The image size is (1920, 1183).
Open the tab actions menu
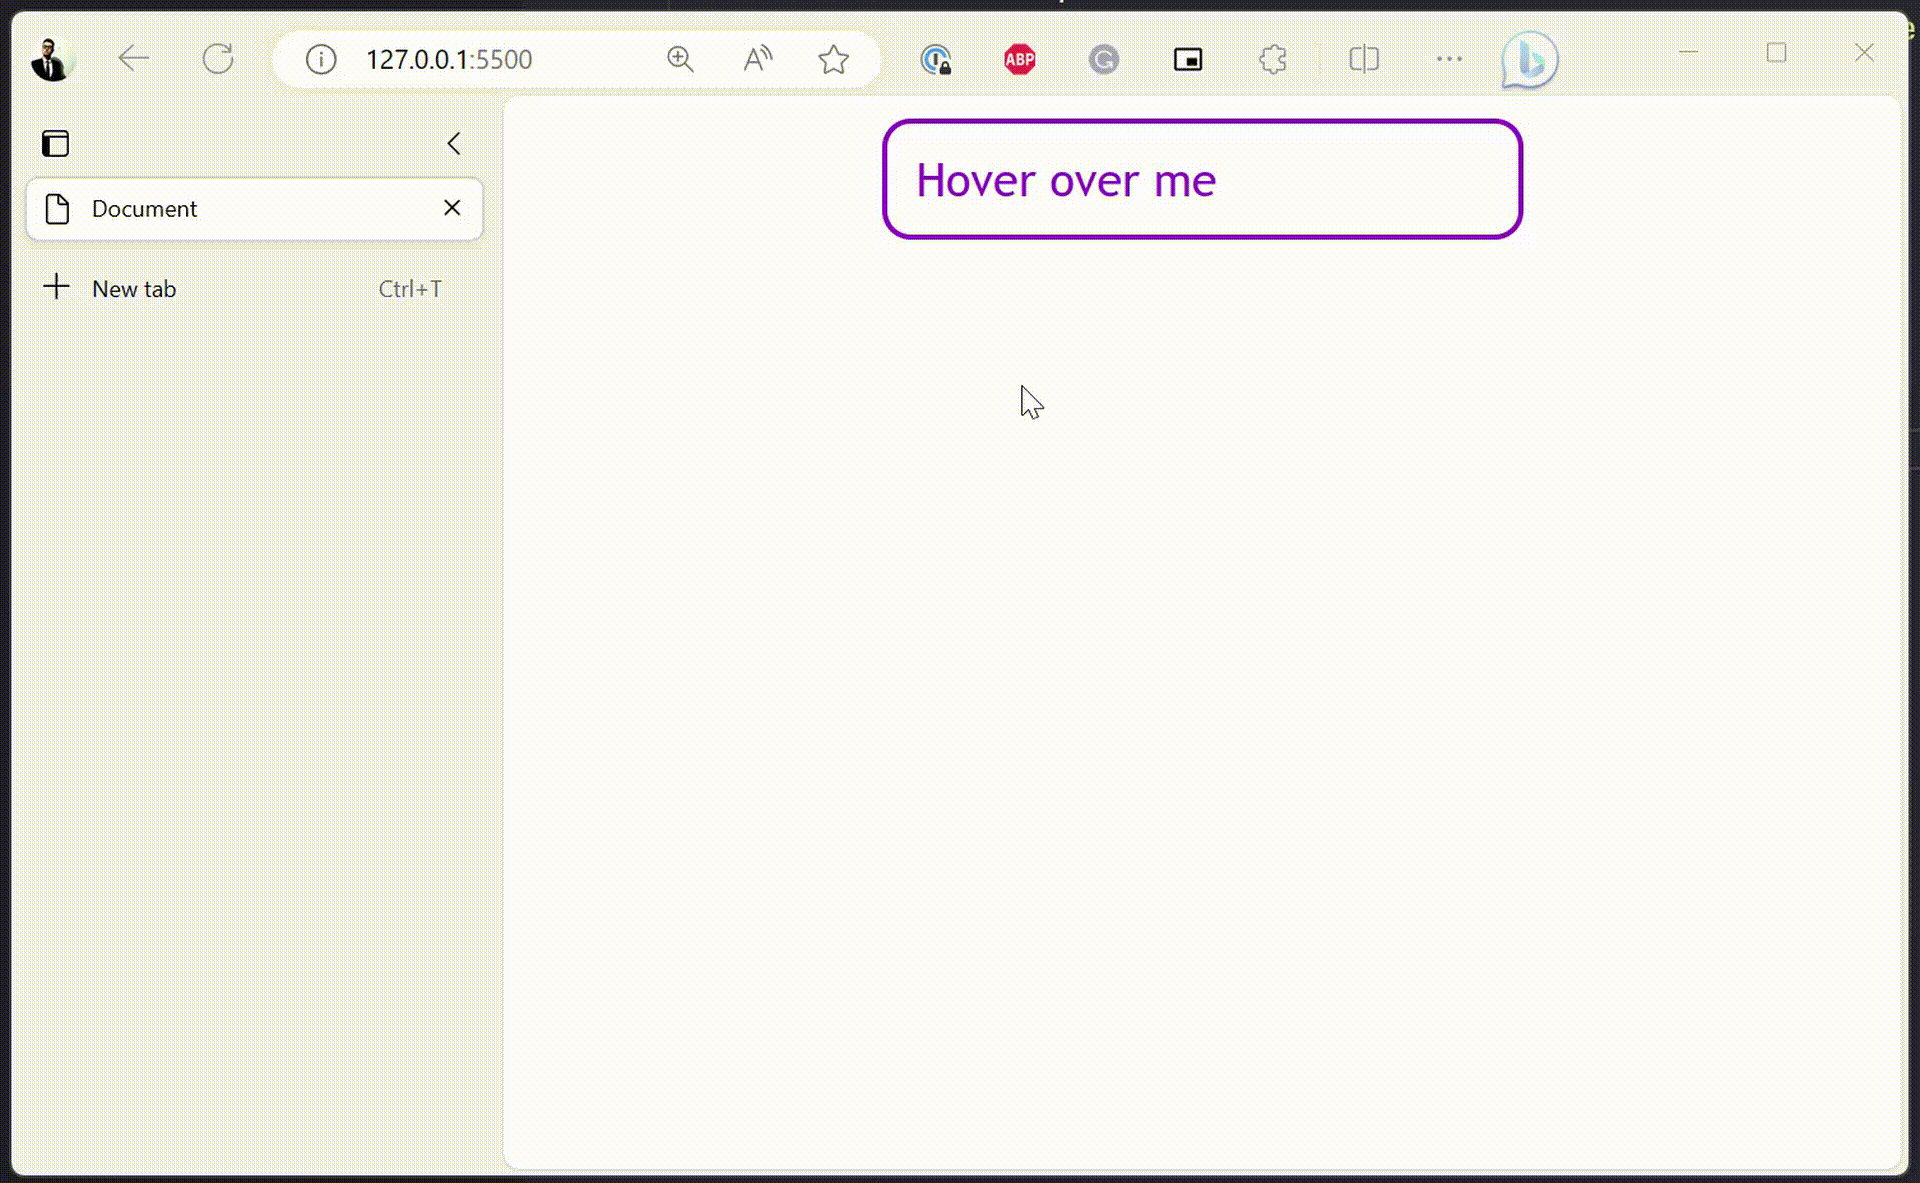(x=55, y=143)
